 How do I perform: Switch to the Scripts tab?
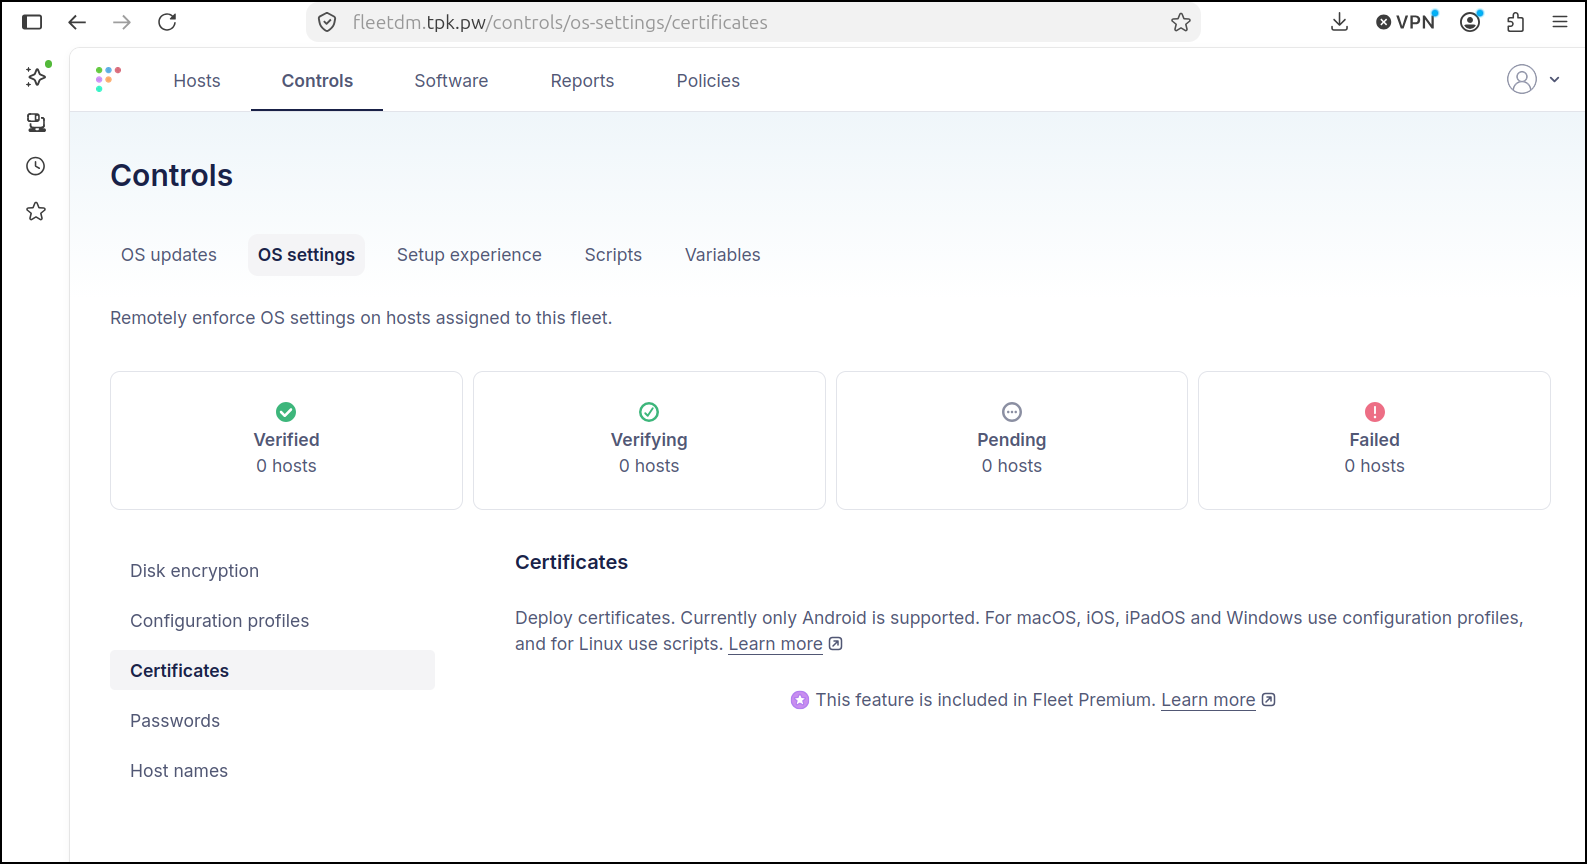[613, 255]
